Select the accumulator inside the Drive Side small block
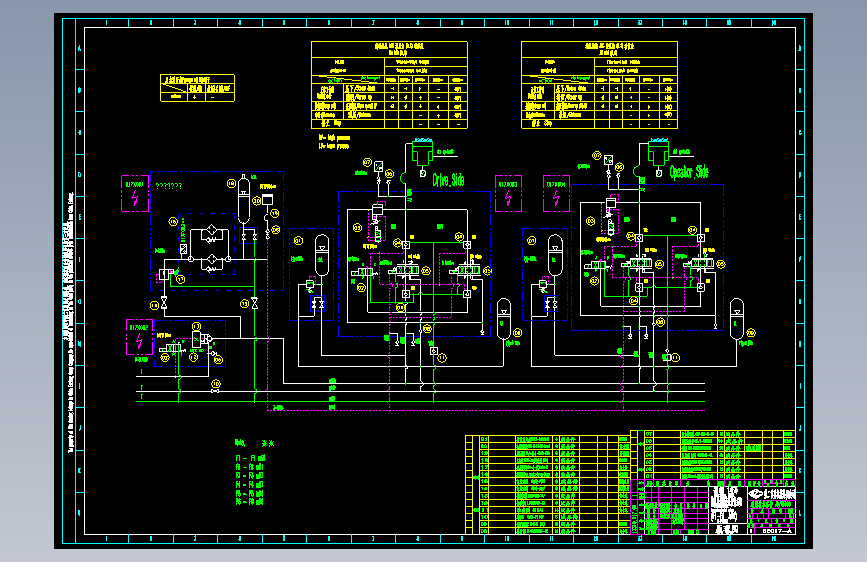 321,255
